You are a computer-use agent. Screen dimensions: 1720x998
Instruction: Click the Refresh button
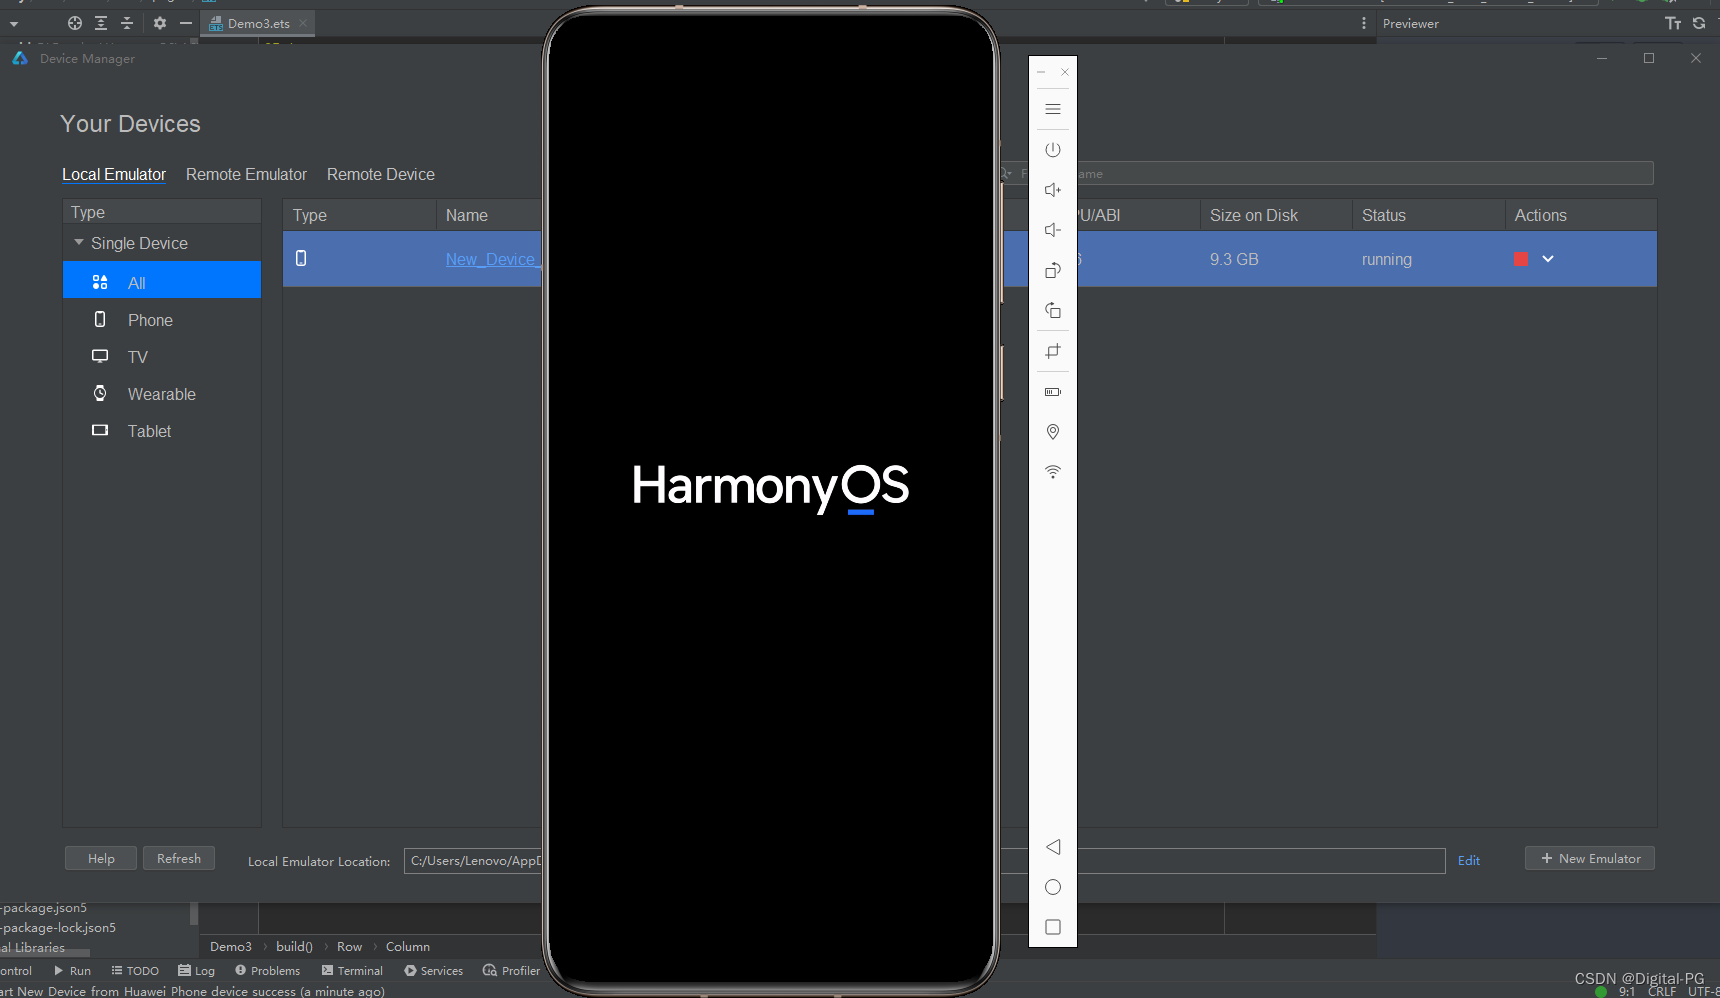[x=179, y=858]
